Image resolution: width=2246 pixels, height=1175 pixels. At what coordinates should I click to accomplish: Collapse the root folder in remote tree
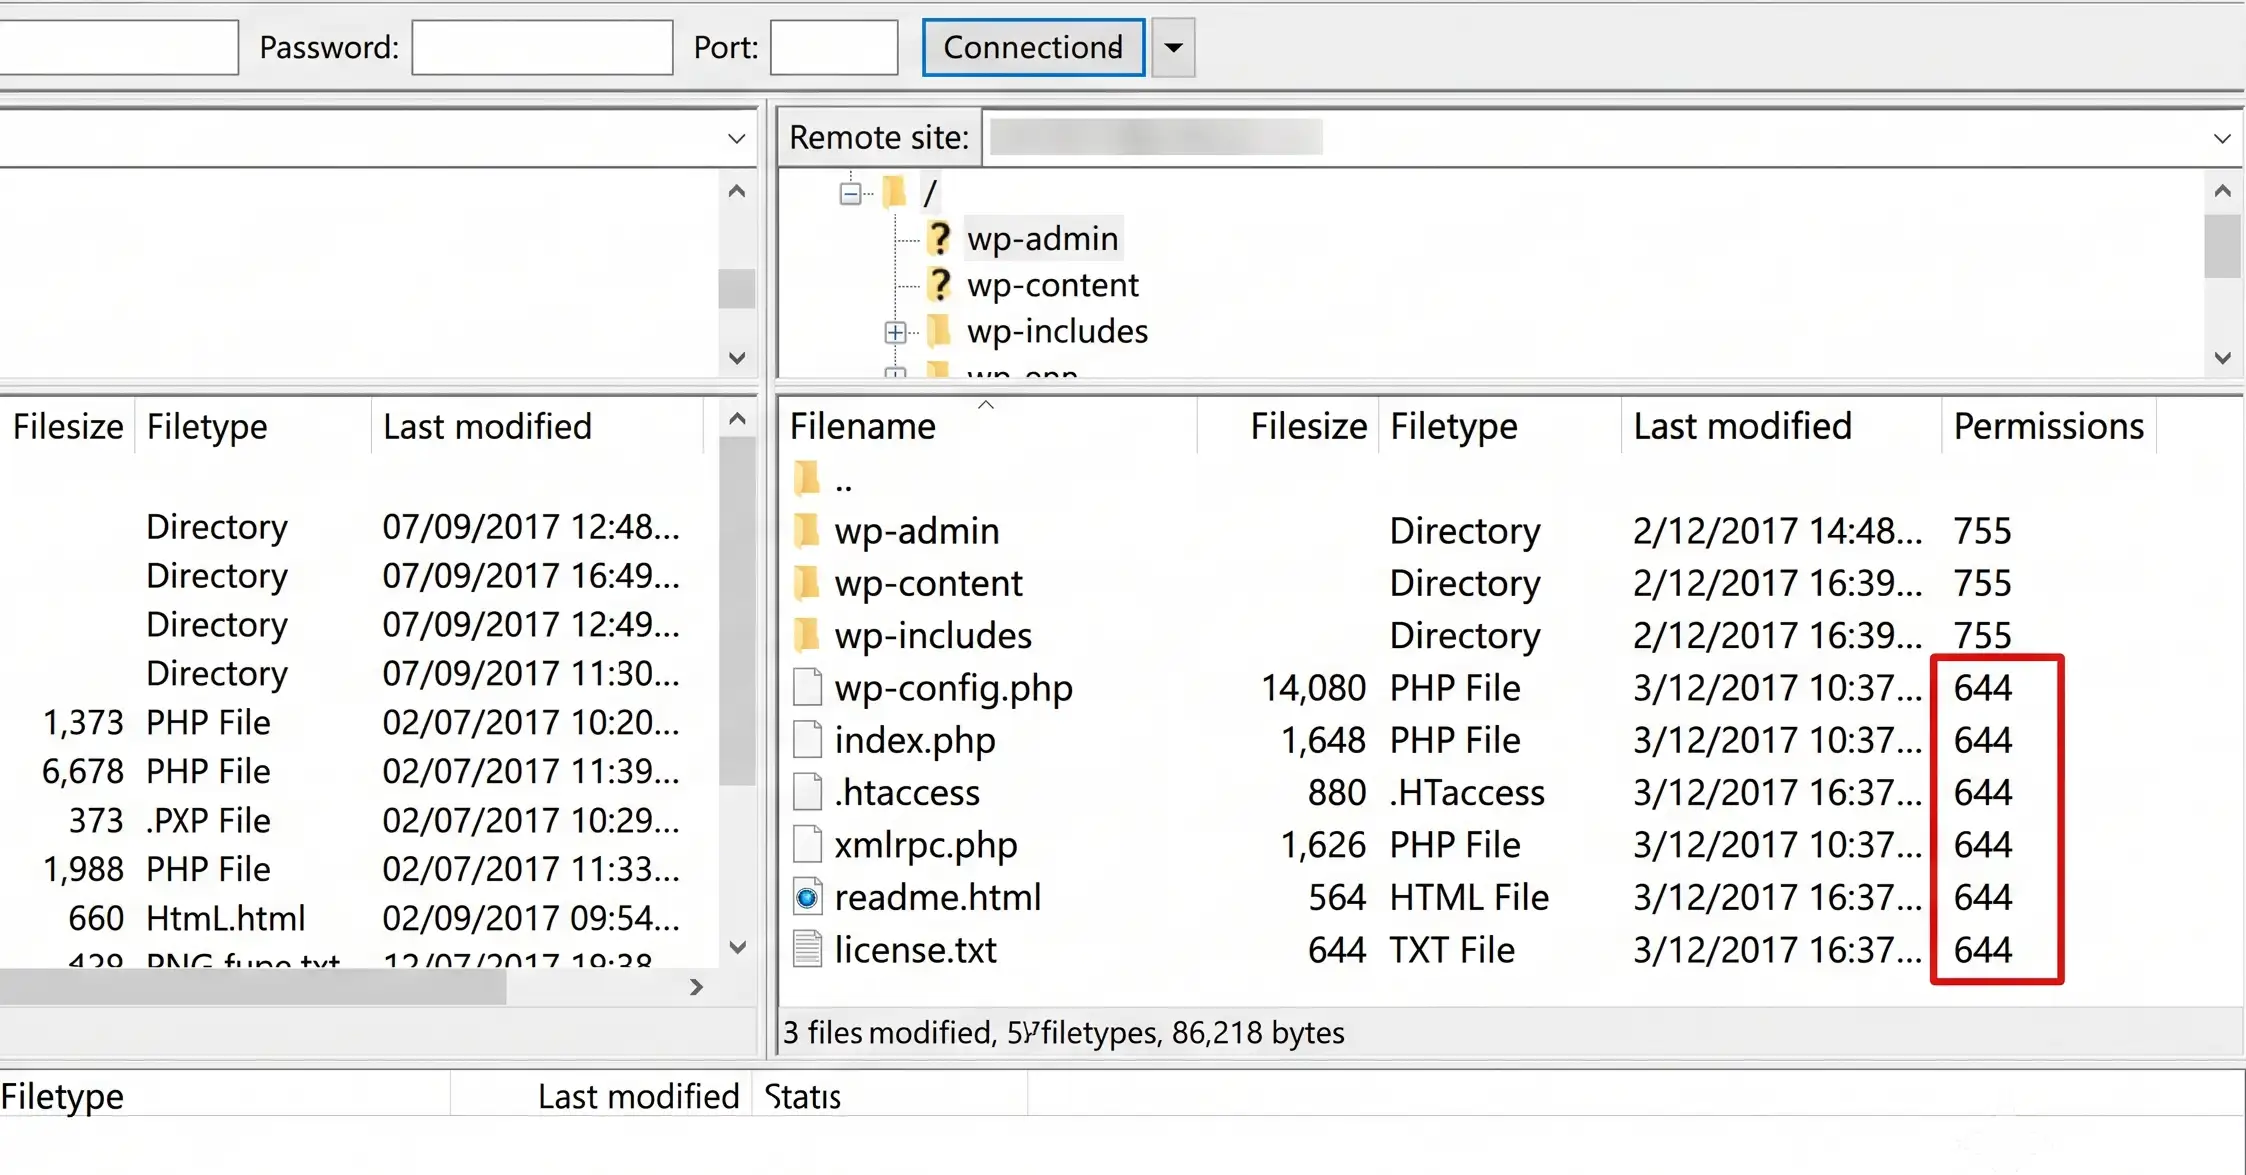(850, 193)
